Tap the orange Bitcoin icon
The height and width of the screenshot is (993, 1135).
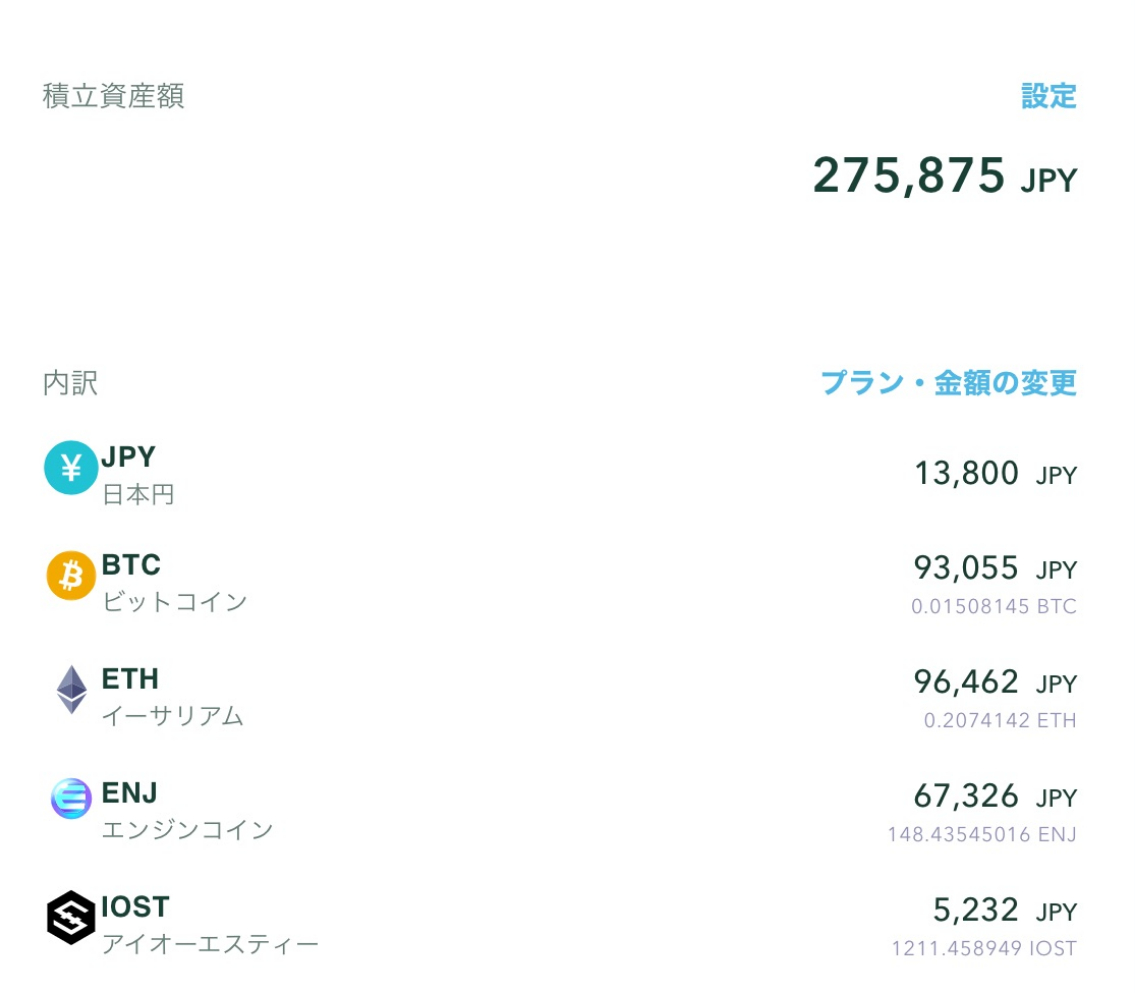click(x=71, y=576)
